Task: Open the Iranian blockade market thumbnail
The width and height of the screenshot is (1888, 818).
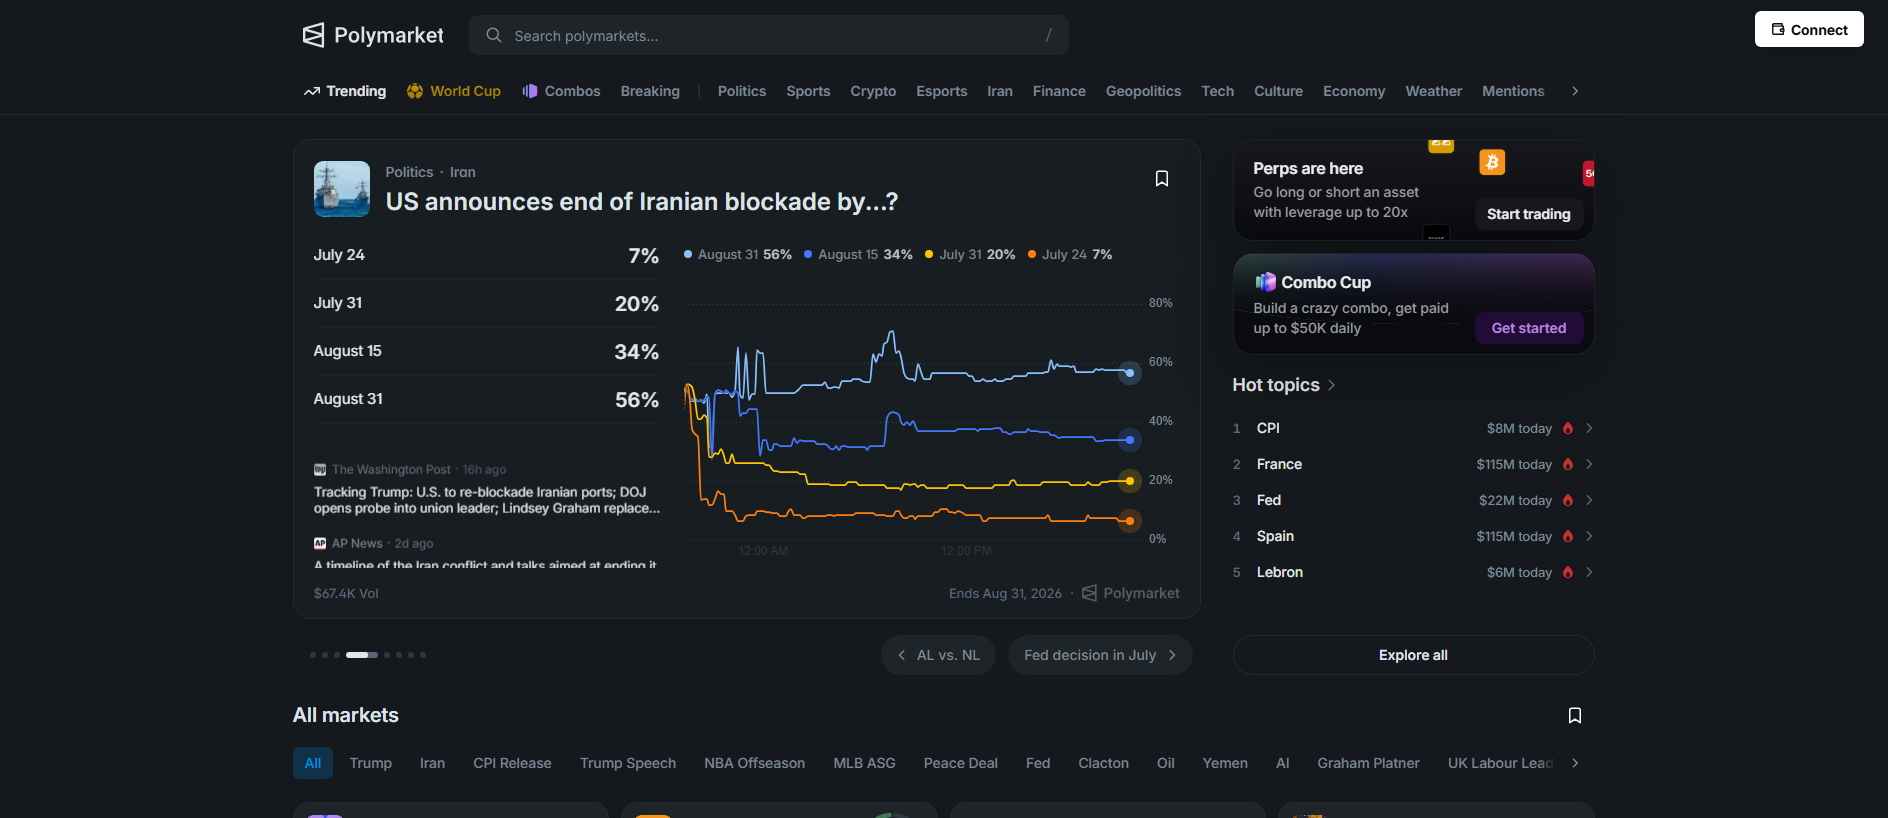Action: [342, 189]
